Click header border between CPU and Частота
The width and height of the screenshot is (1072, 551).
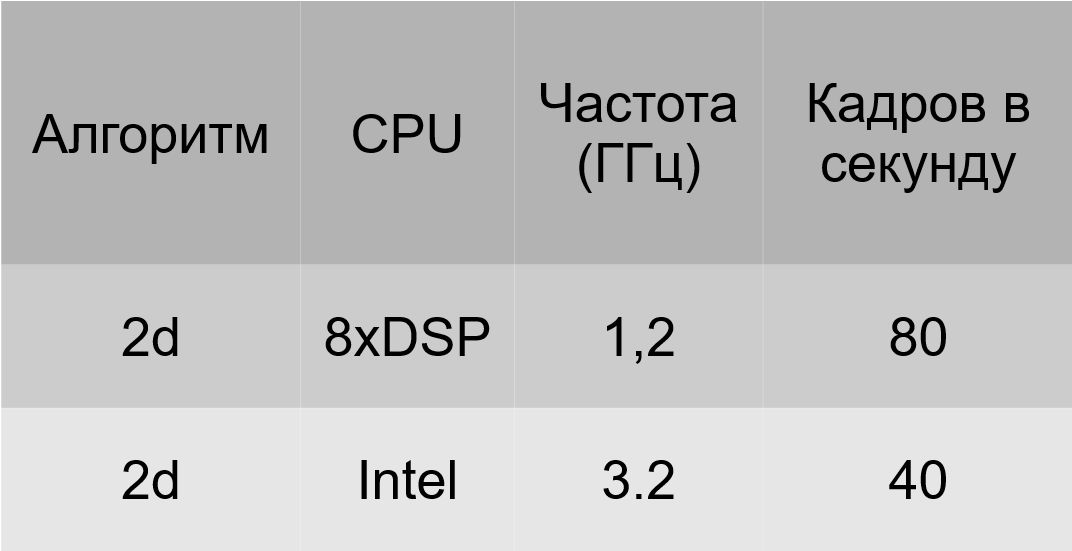tap(514, 133)
